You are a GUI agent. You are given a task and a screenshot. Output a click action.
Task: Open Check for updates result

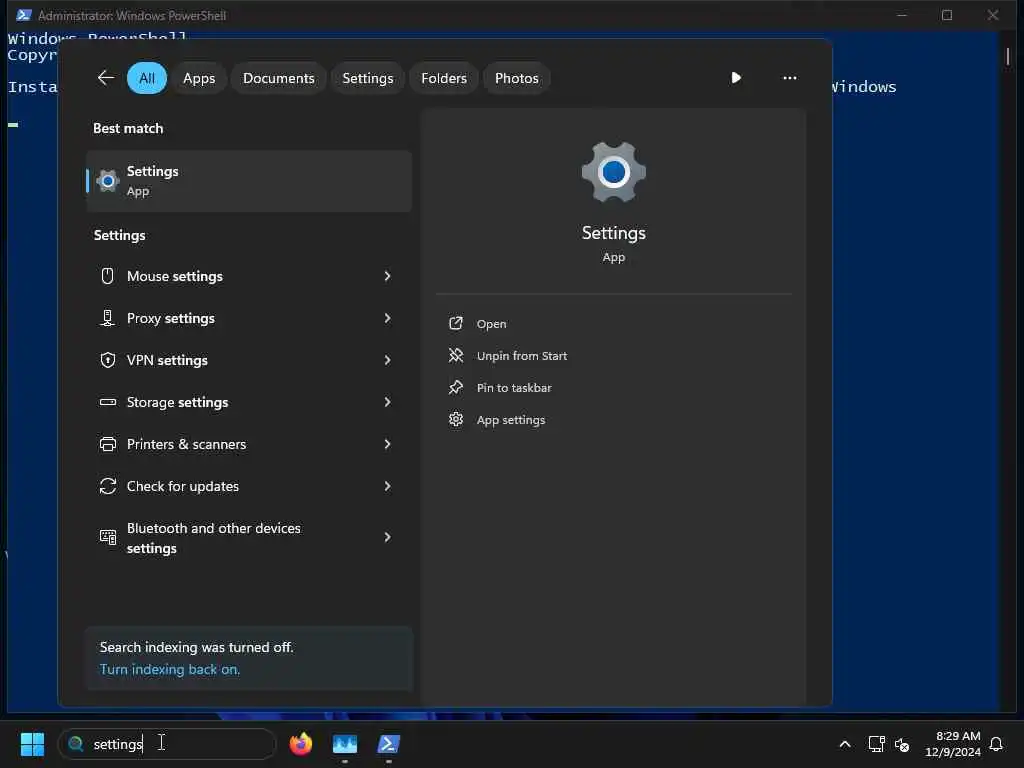point(249,487)
